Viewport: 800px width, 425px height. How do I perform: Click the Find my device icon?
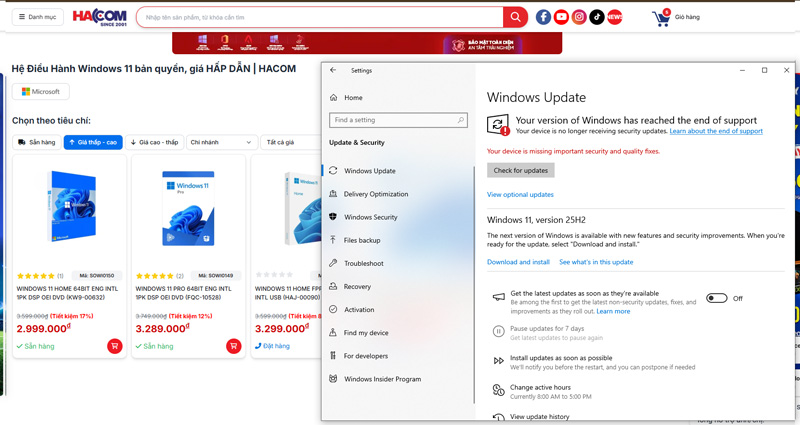333,333
